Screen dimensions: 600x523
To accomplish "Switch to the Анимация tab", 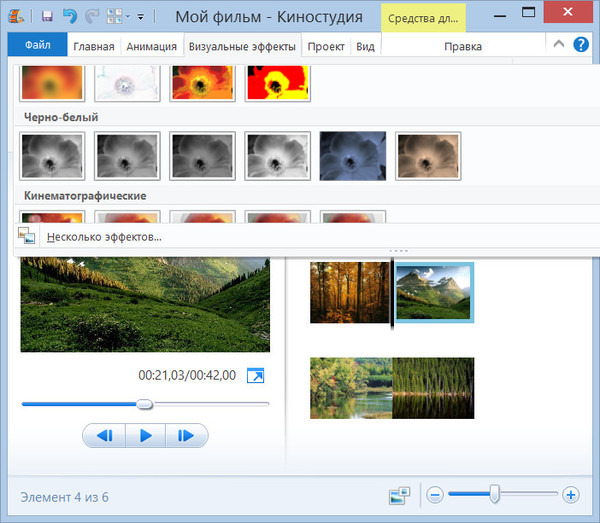I will (152, 46).
